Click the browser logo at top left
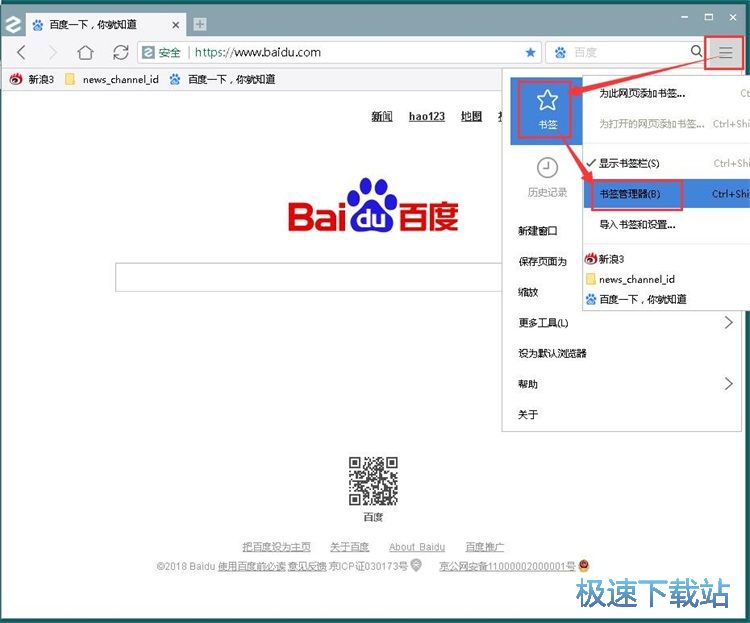This screenshot has width=750, height=623. click(12, 24)
